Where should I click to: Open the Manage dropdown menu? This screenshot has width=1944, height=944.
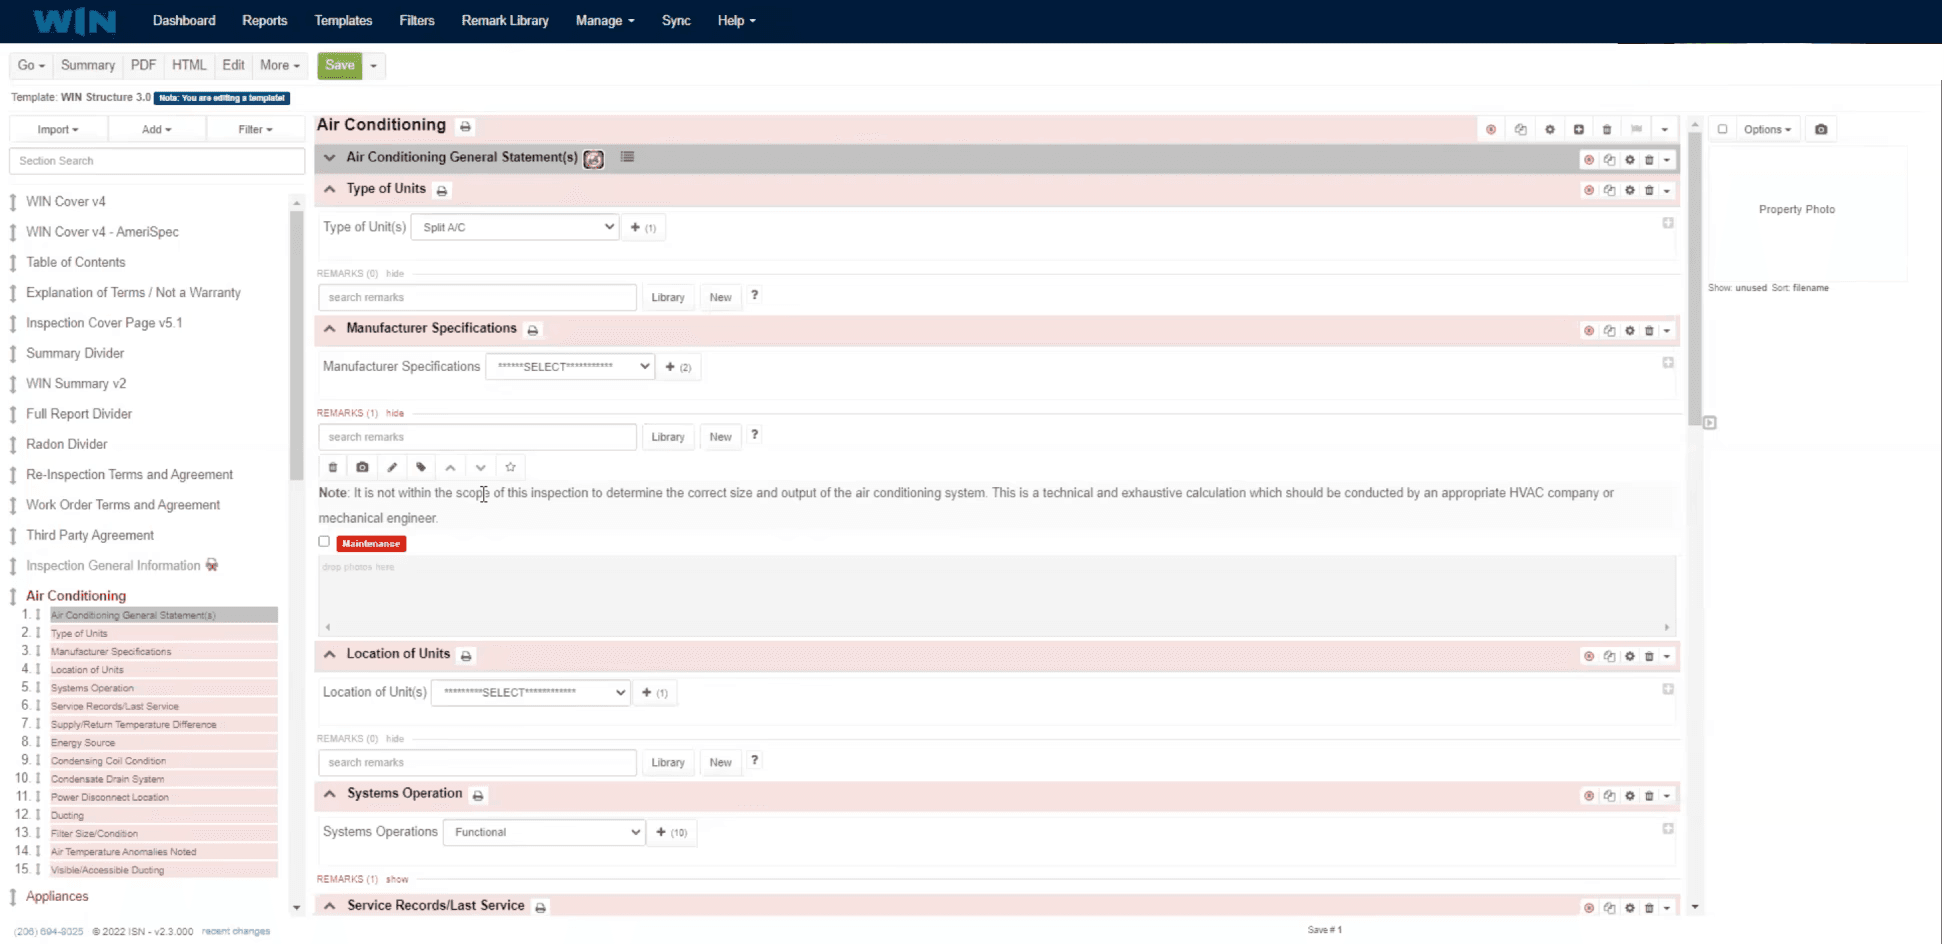[604, 20]
